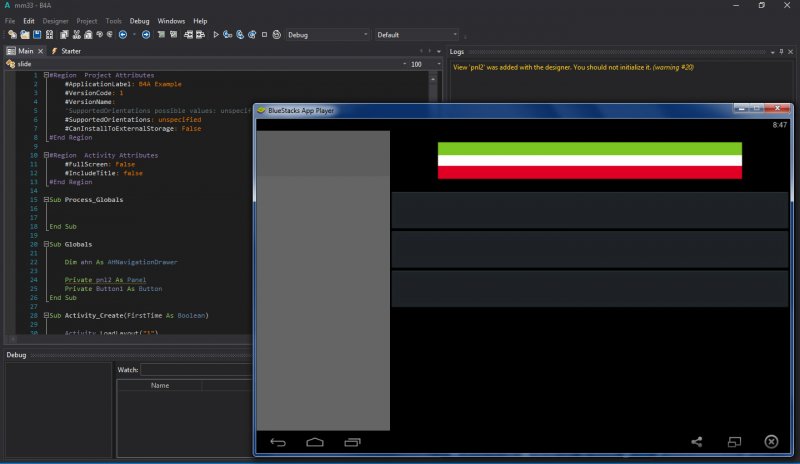Click the share icon in BlueStacks
The height and width of the screenshot is (464, 800).
point(697,441)
